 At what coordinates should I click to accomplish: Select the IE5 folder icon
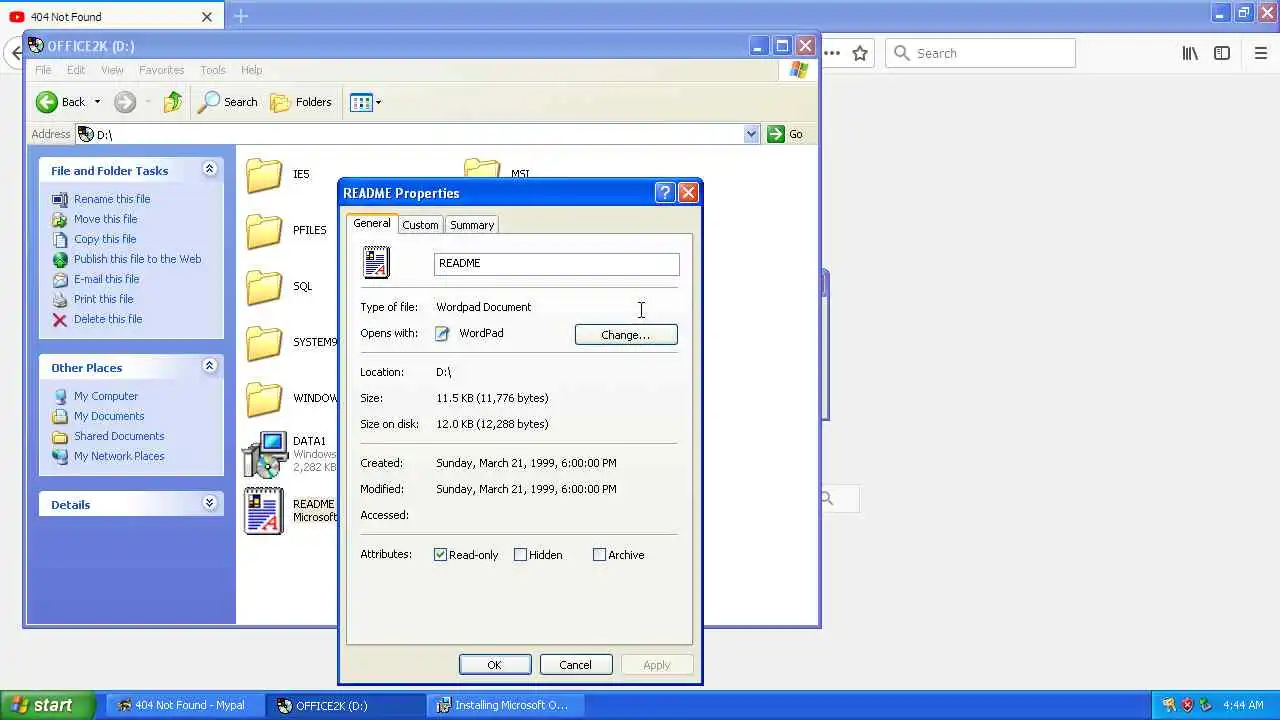(264, 175)
